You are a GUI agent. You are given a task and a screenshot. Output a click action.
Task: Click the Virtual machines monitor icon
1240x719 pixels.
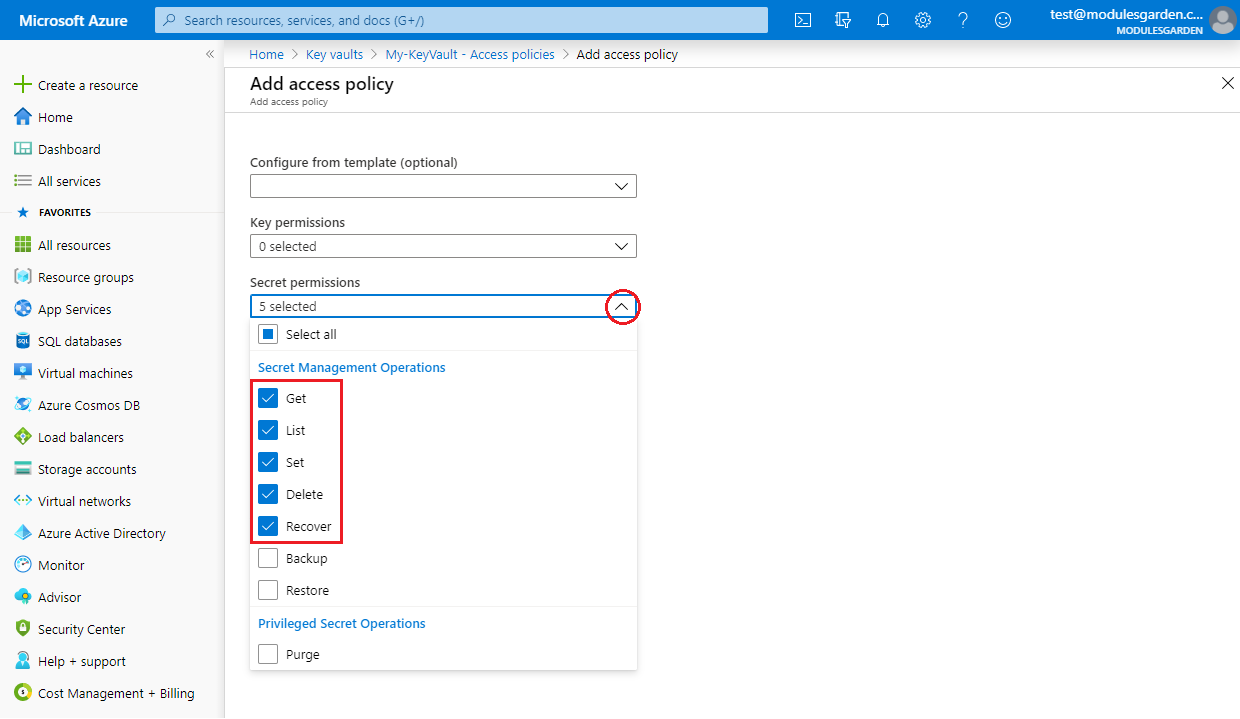(x=23, y=373)
